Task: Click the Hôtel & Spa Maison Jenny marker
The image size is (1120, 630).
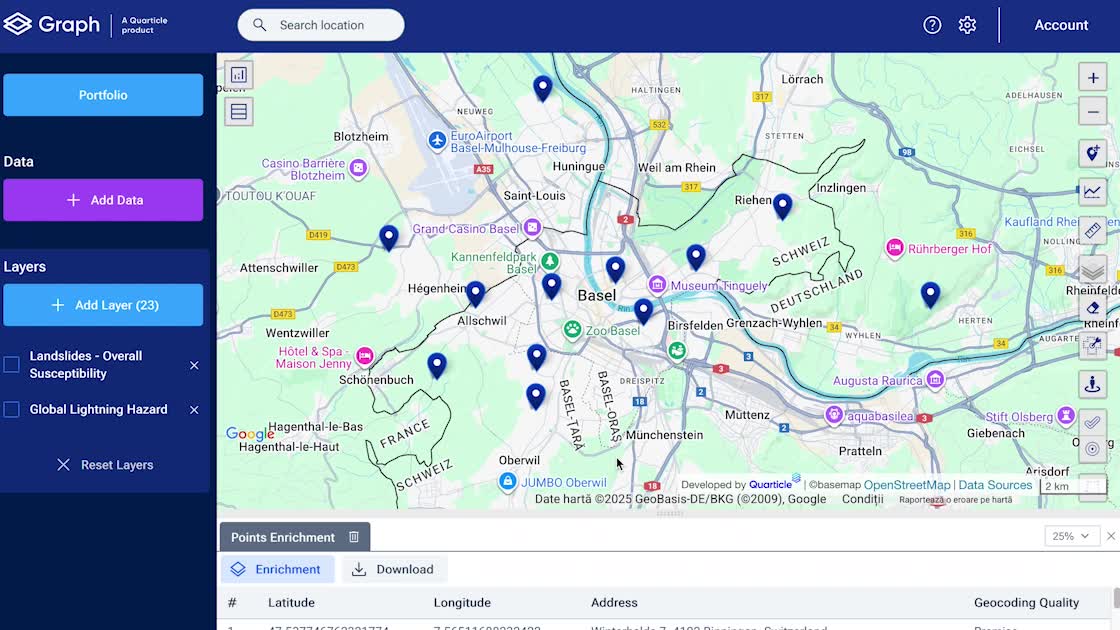Action: tap(364, 355)
